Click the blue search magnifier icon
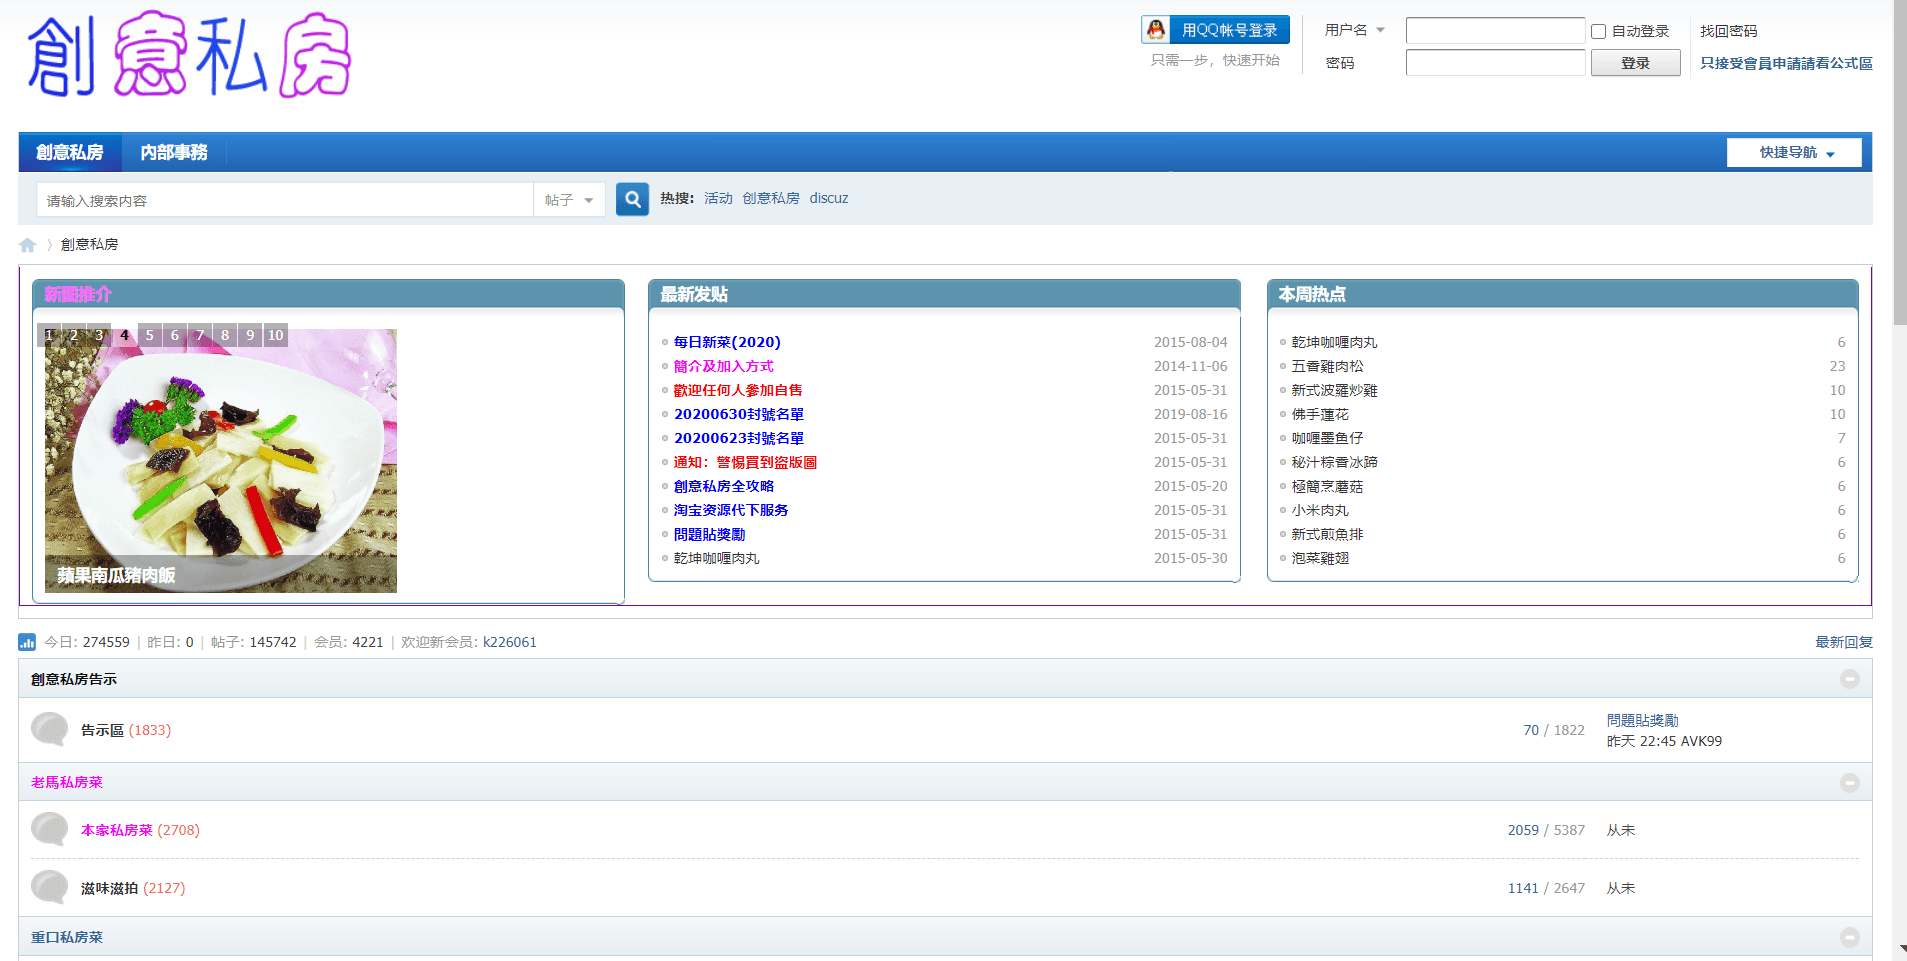The image size is (1907, 961). tap(632, 199)
